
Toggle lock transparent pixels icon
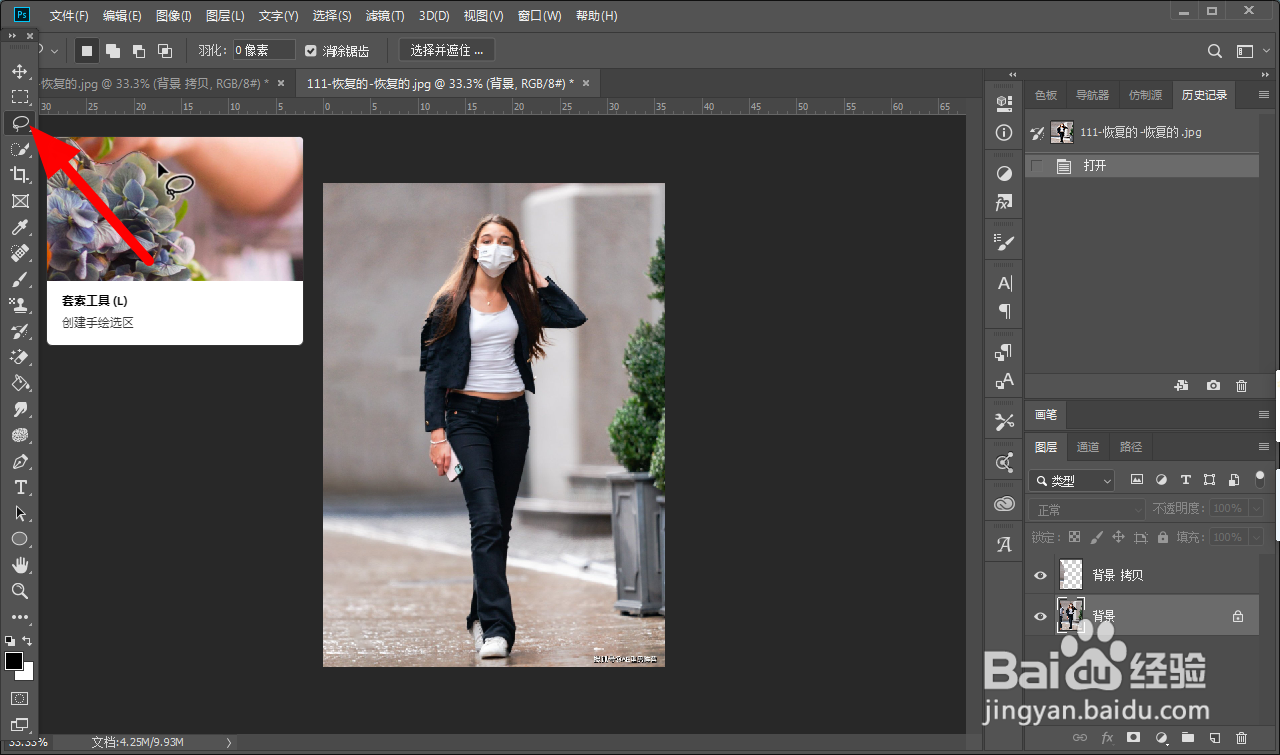[x=1074, y=537]
